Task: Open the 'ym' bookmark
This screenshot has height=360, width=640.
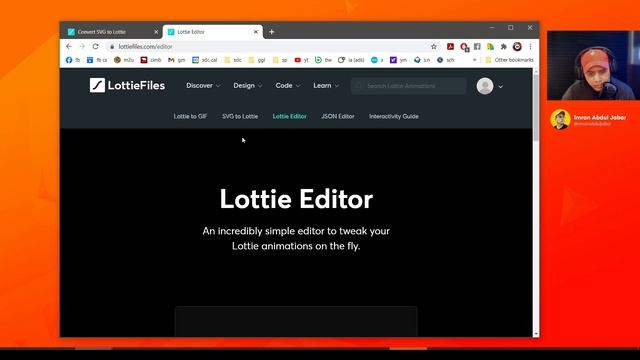Action: click(x=398, y=60)
